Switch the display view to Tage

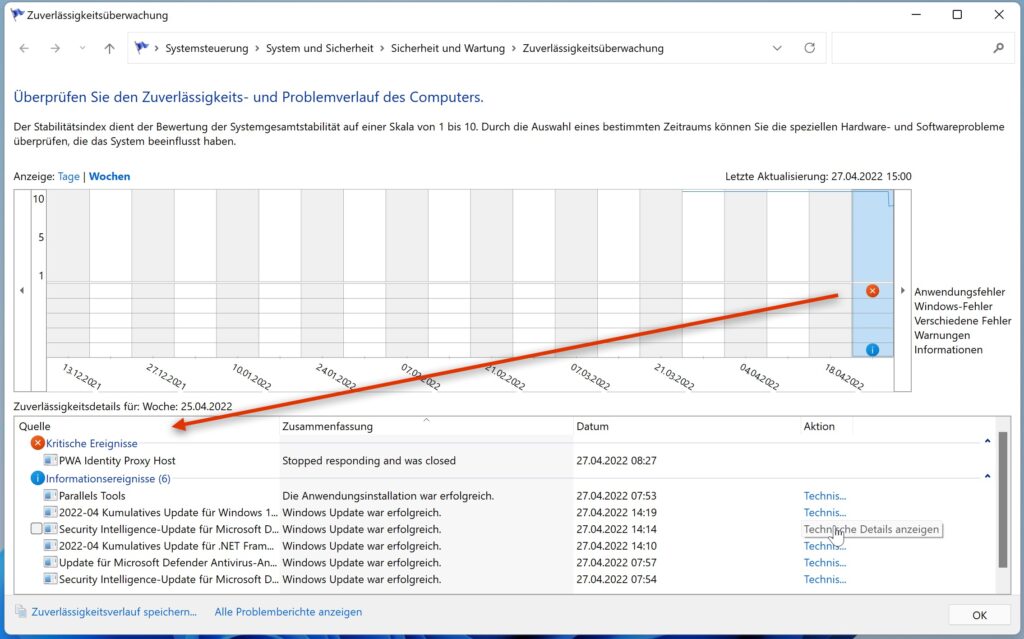[x=68, y=176]
